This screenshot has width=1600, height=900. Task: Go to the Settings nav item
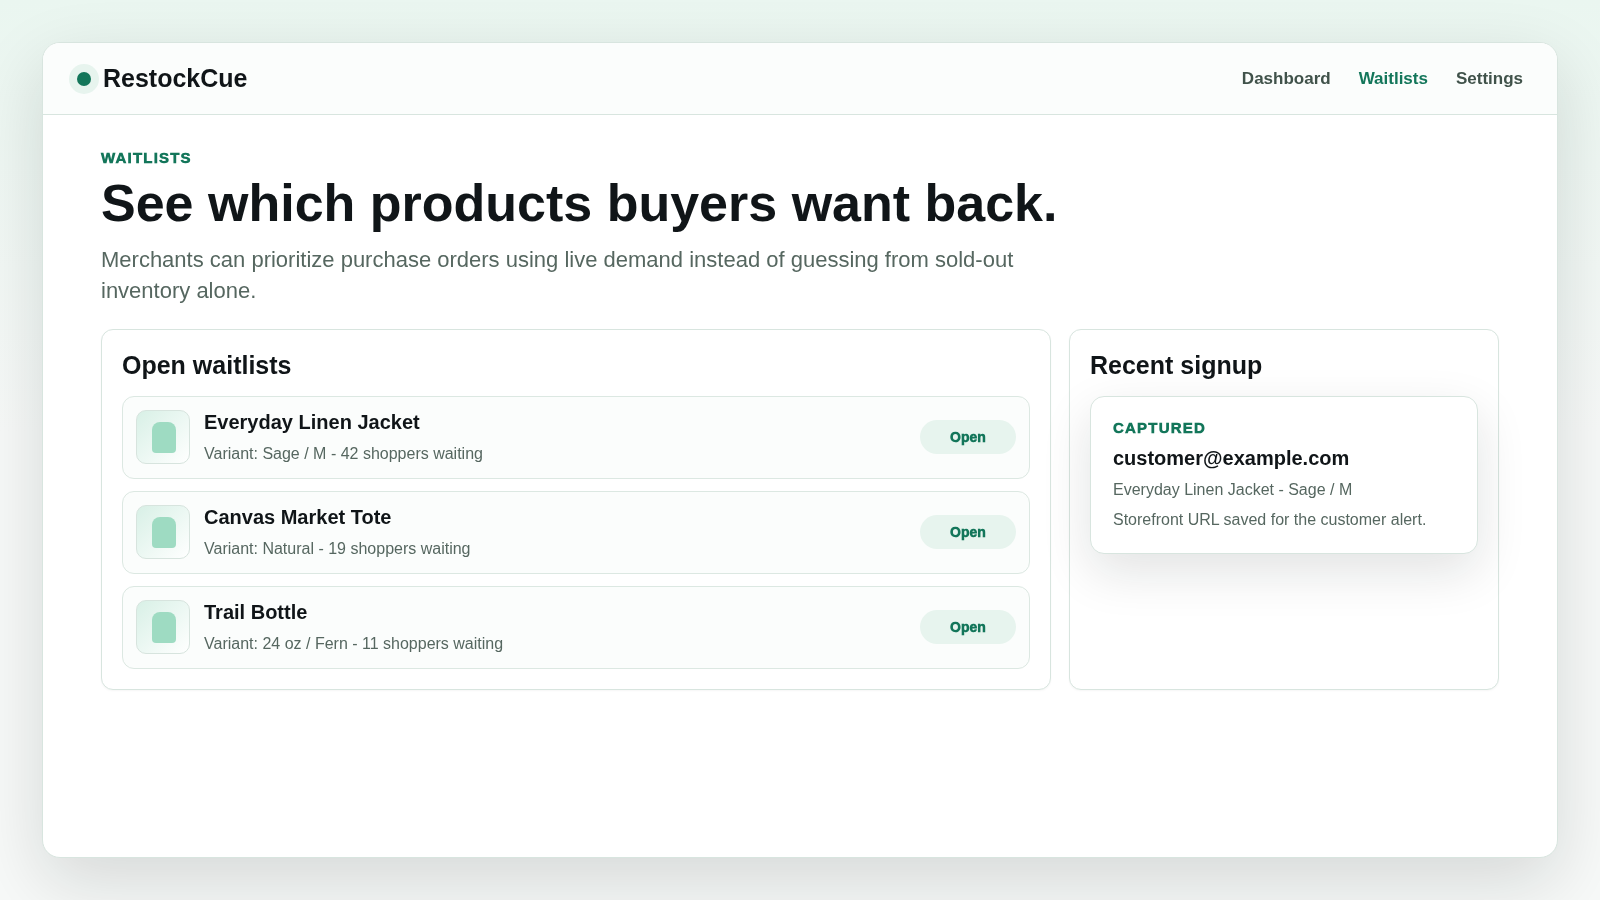[x=1489, y=78]
